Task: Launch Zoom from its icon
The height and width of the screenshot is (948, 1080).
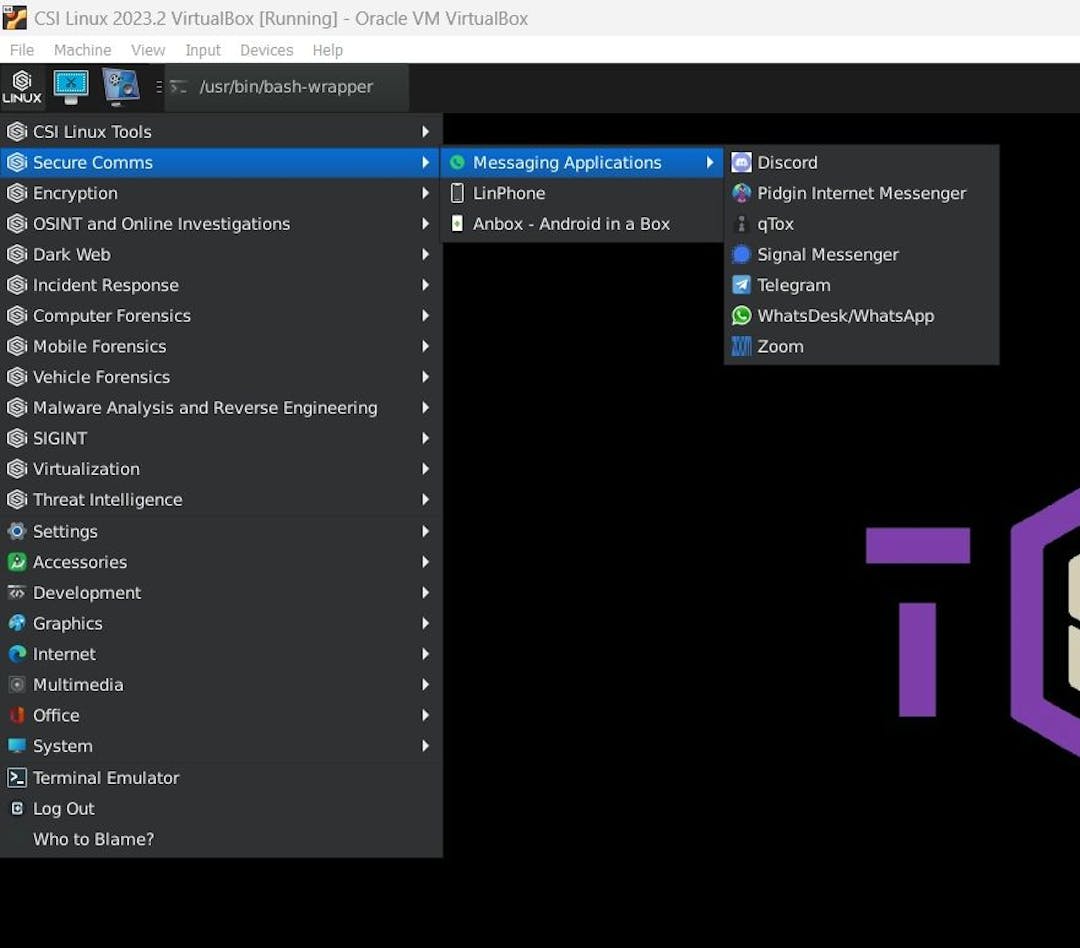Action: pyautogui.click(x=741, y=347)
